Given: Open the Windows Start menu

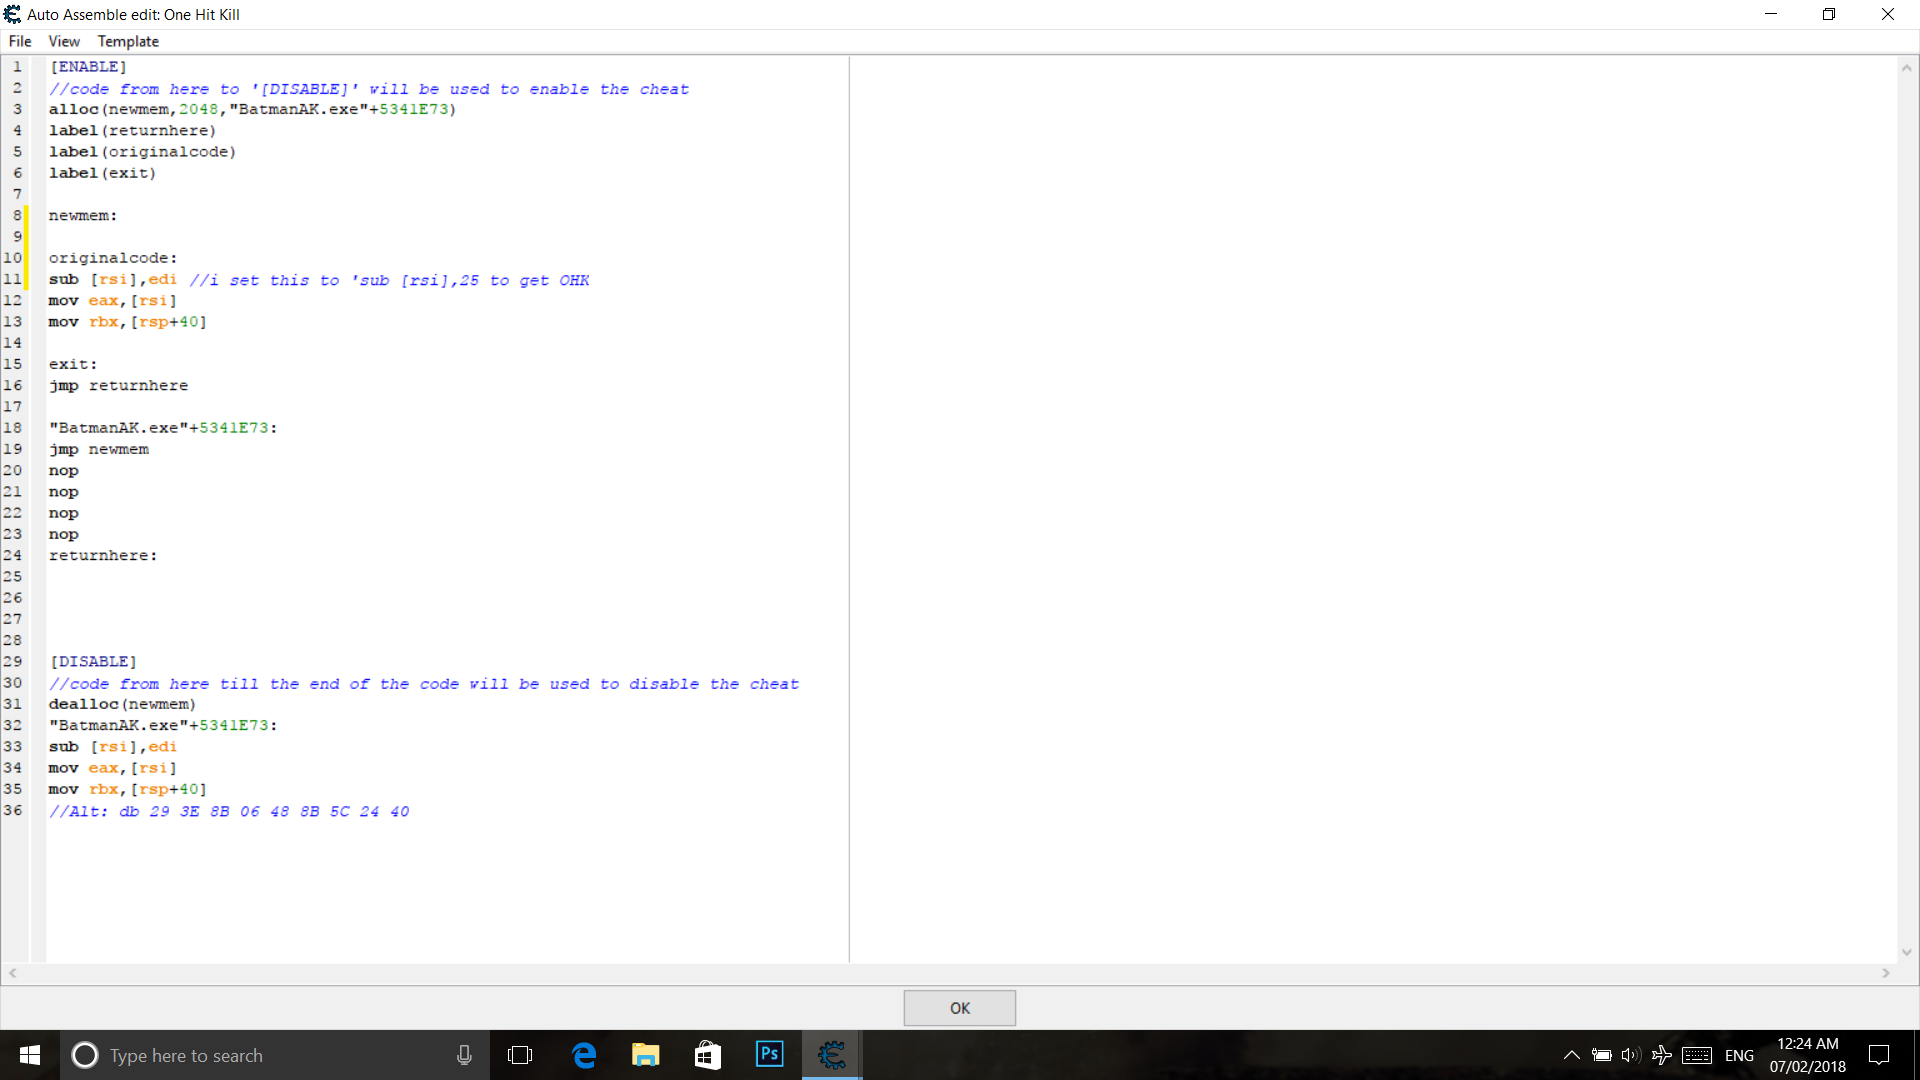Looking at the screenshot, I should [x=30, y=1055].
